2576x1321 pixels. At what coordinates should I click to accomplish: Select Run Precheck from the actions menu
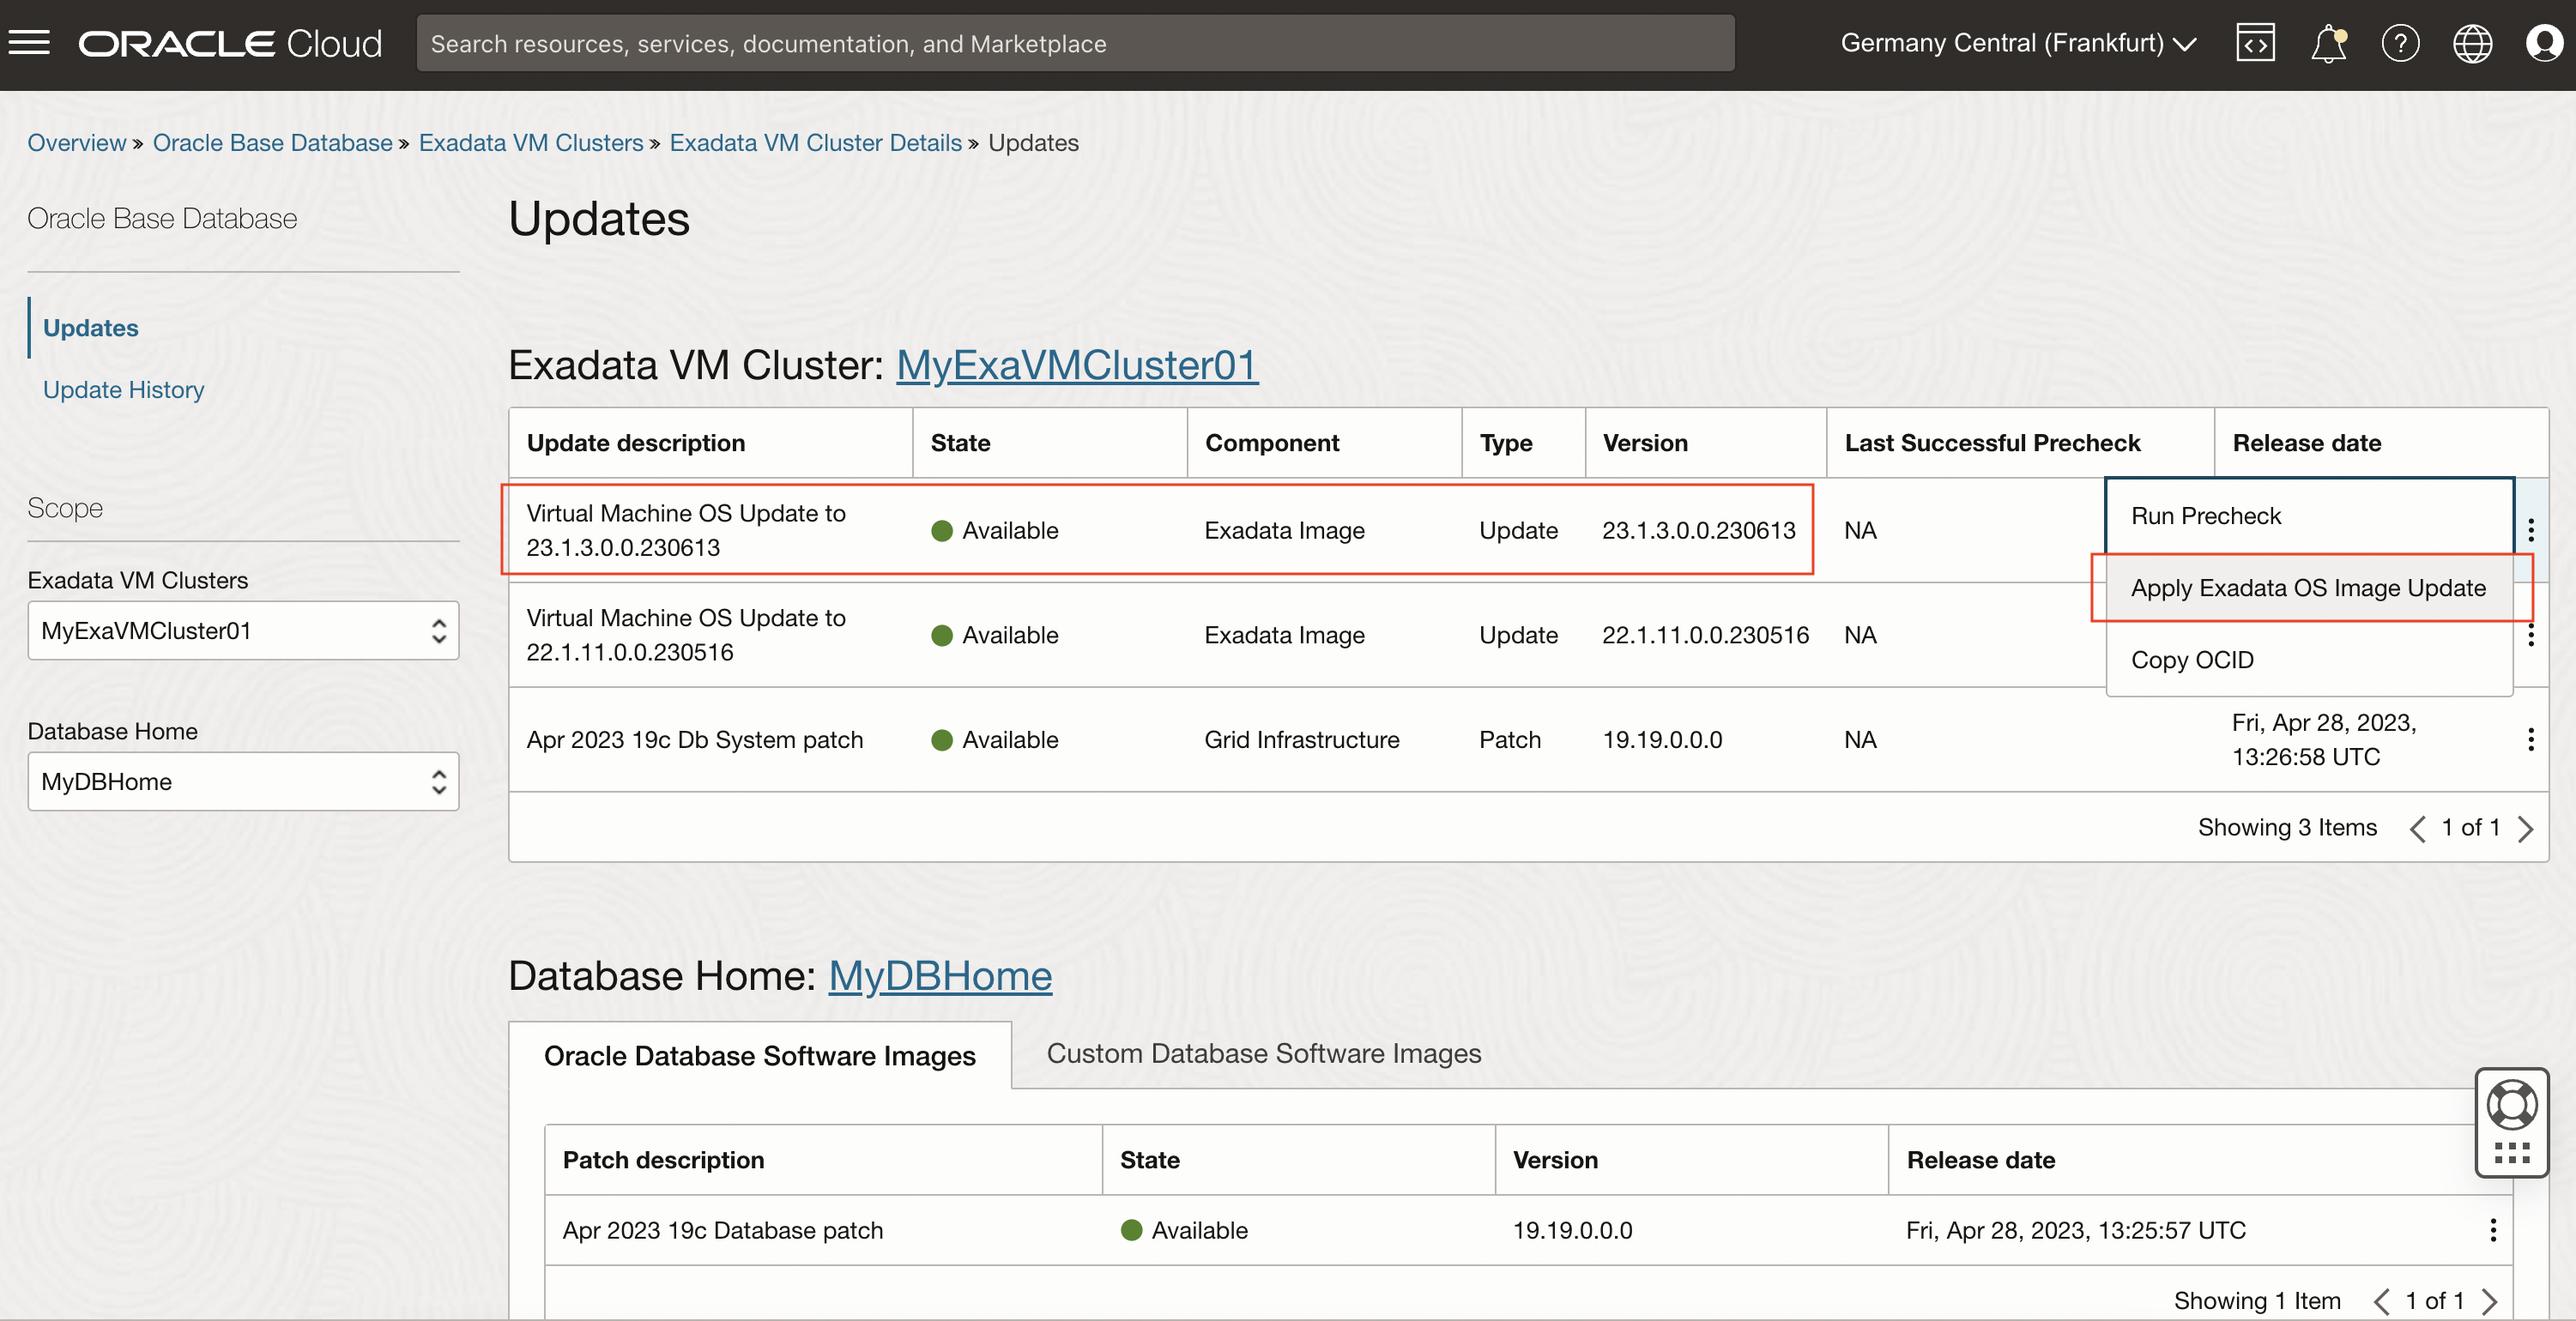click(2308, 516)
